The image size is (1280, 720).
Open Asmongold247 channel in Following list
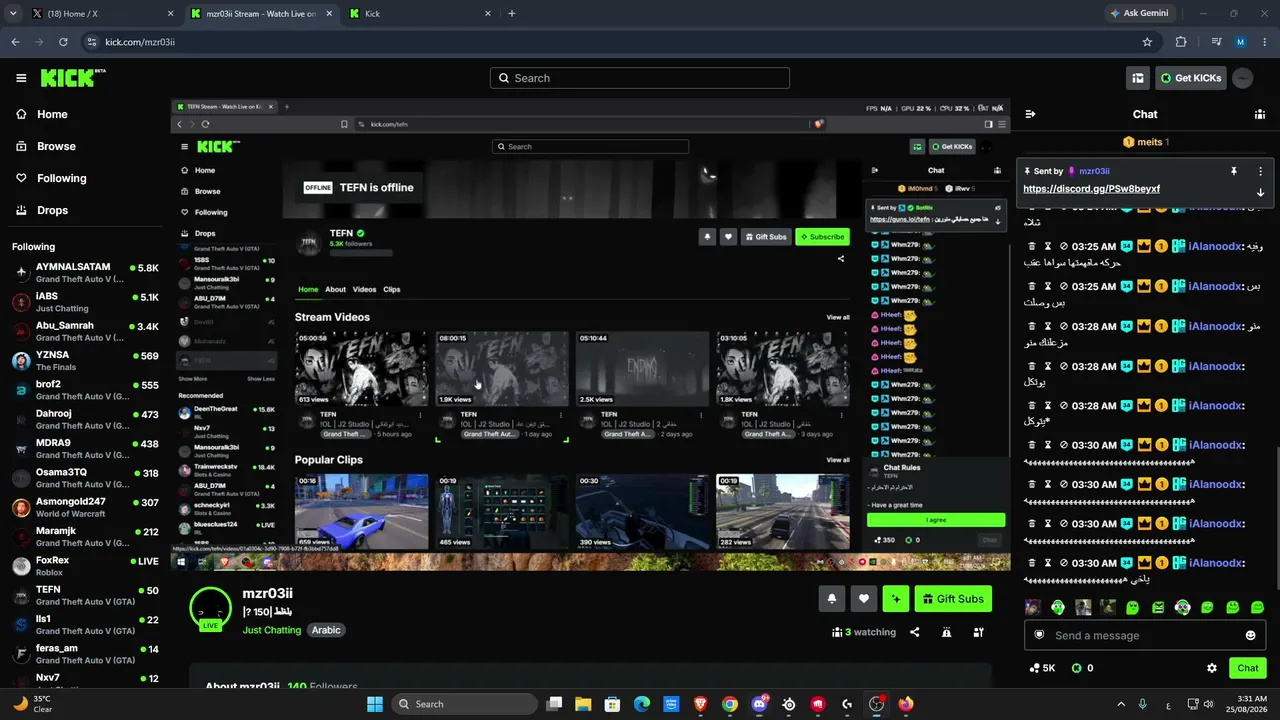(x=85, y=507)
